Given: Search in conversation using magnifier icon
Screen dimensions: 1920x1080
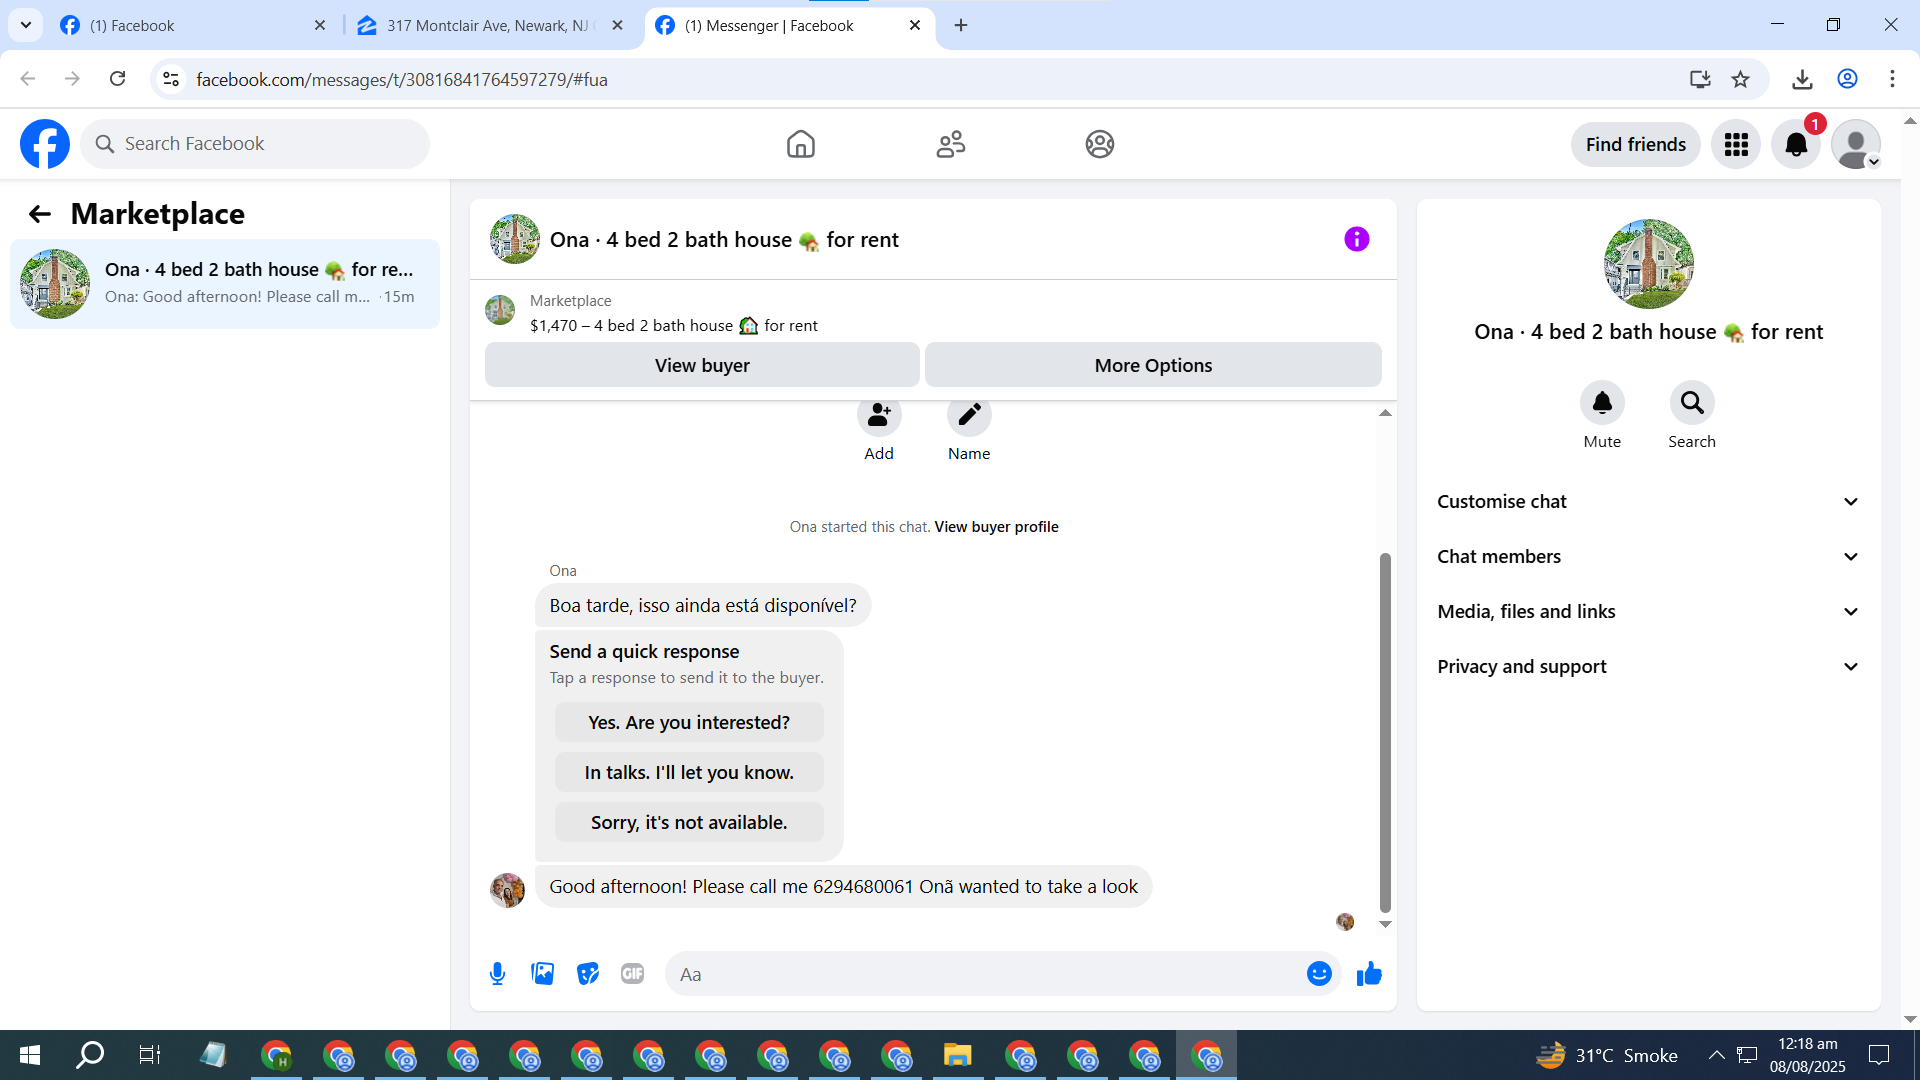Looking at the screenshot, I should coord(1691,403).
